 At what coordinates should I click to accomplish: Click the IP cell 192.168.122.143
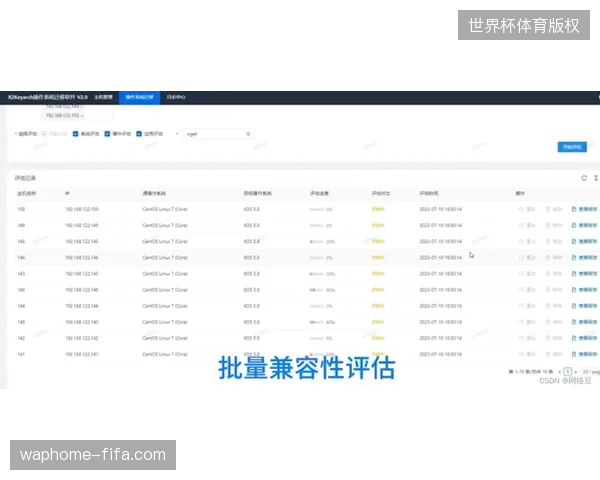click(x=82, y=274)
